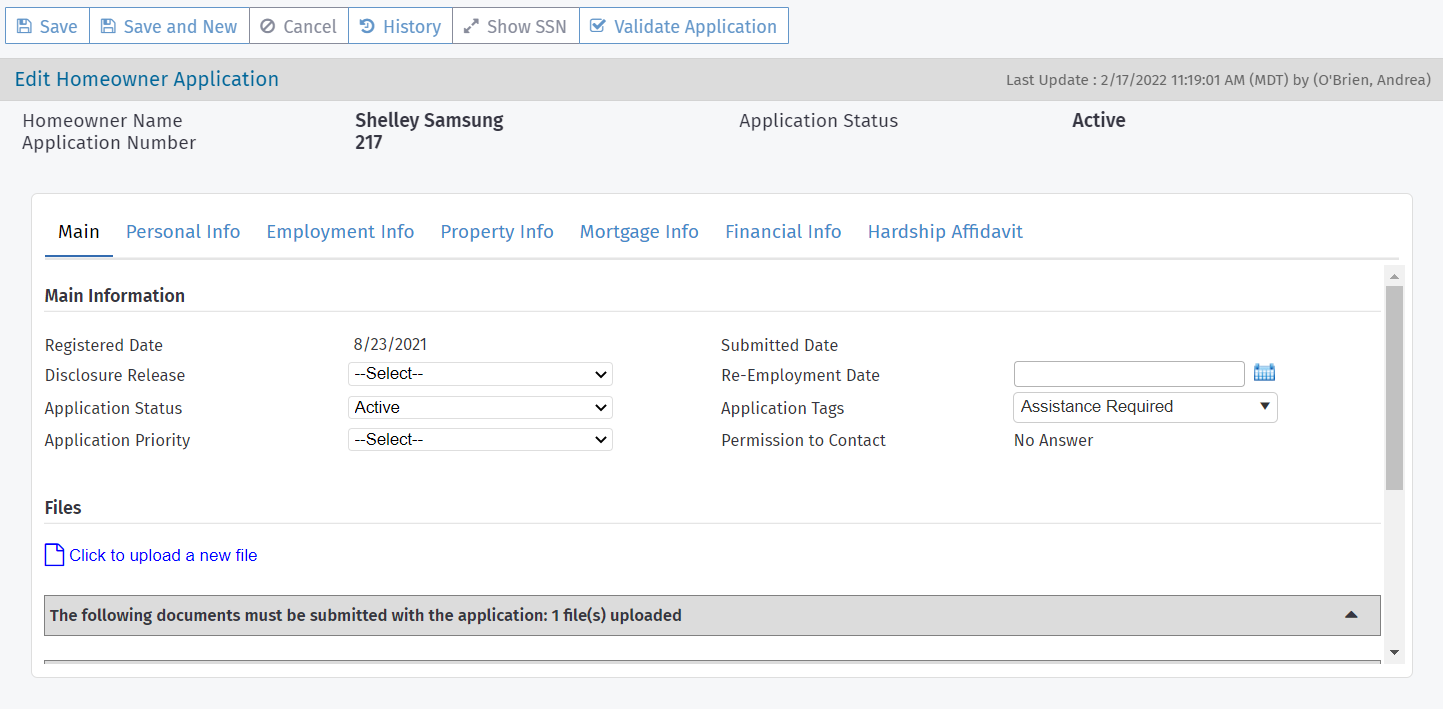Open application History
This screenshot has width=1443, height=709.
(x=400, y=26)
